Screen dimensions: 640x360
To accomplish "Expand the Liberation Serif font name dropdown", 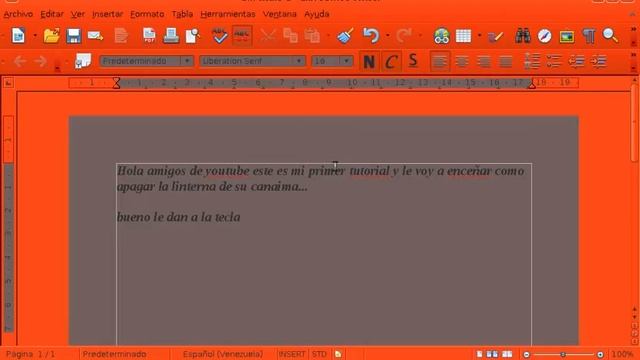I will (x=299, y=61).
